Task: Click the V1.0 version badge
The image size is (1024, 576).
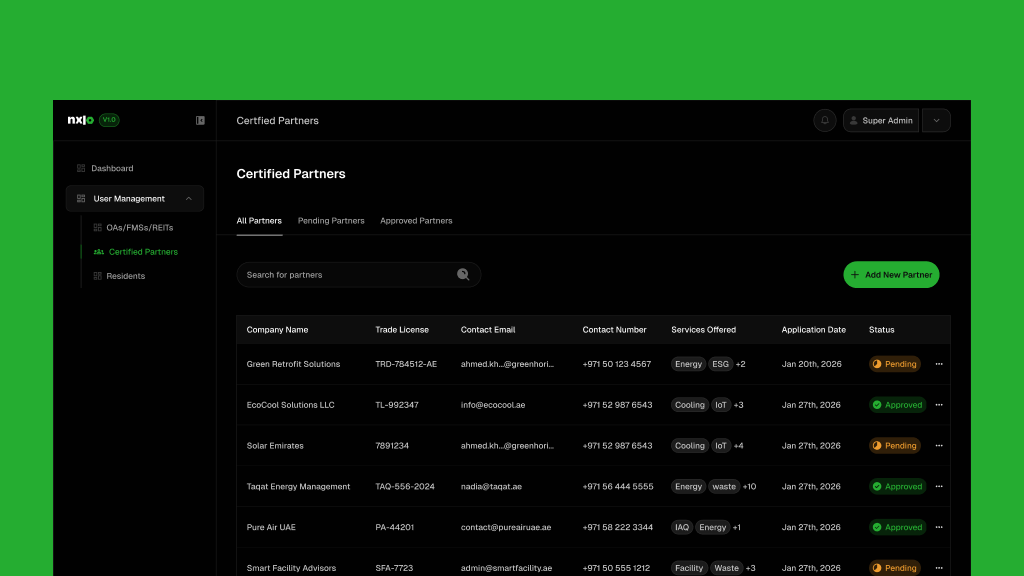Action: (109, 120)
